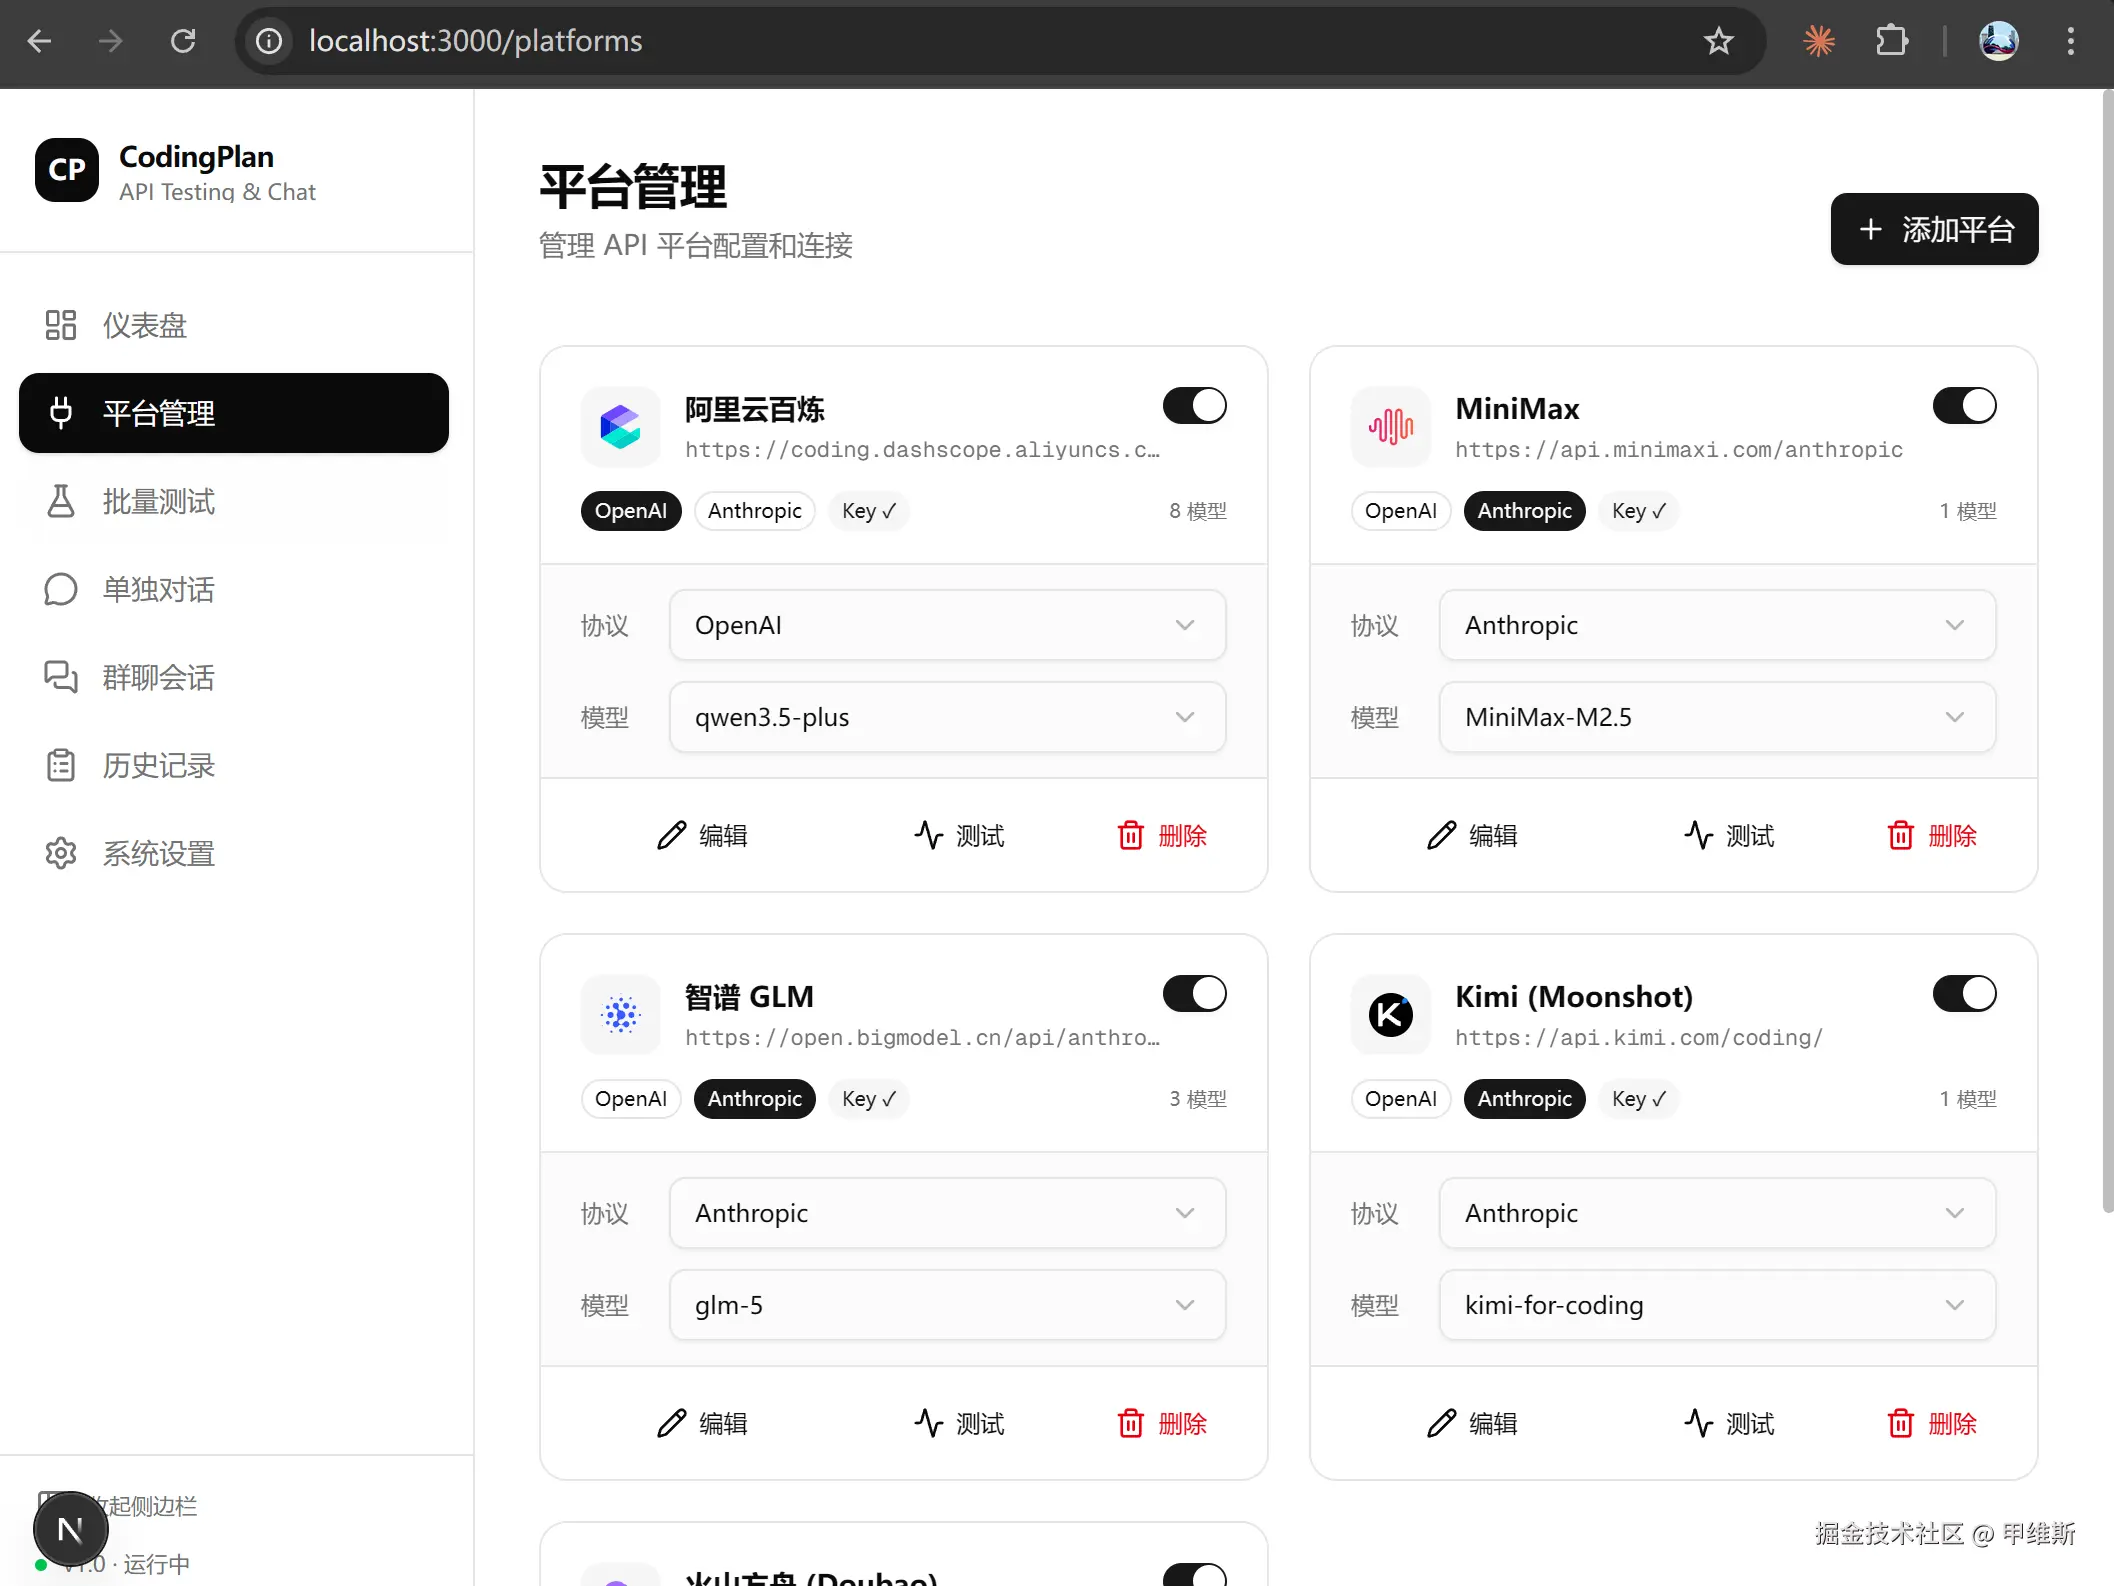Disable the 阿里云百炼 platform toggle
2114x1586 pixels.
coord(1194,406)
